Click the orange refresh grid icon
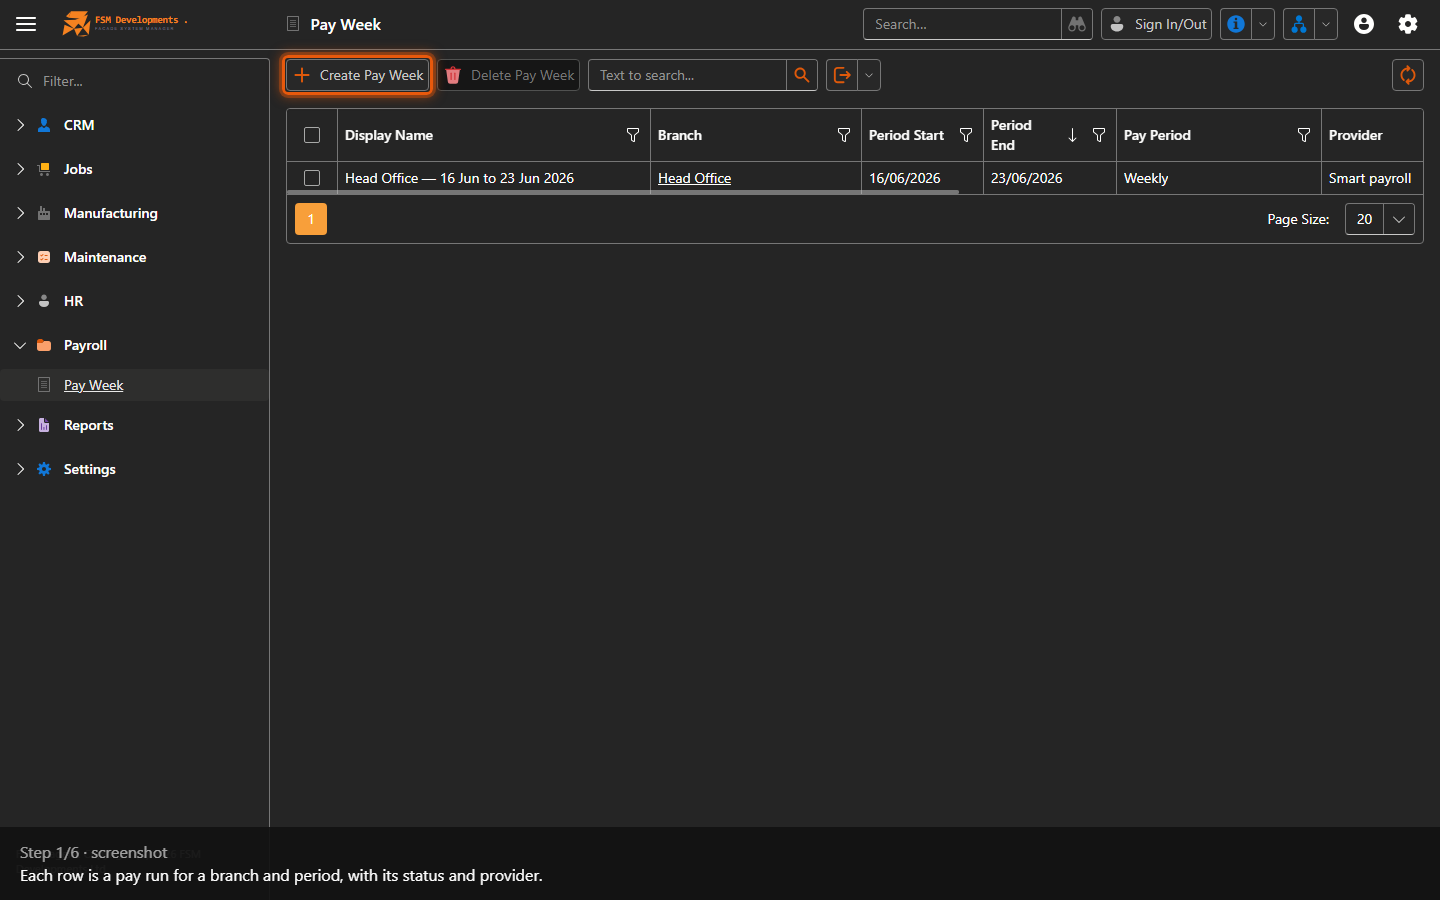The height and width of the screenshot is (900, 1440). 1408,75
